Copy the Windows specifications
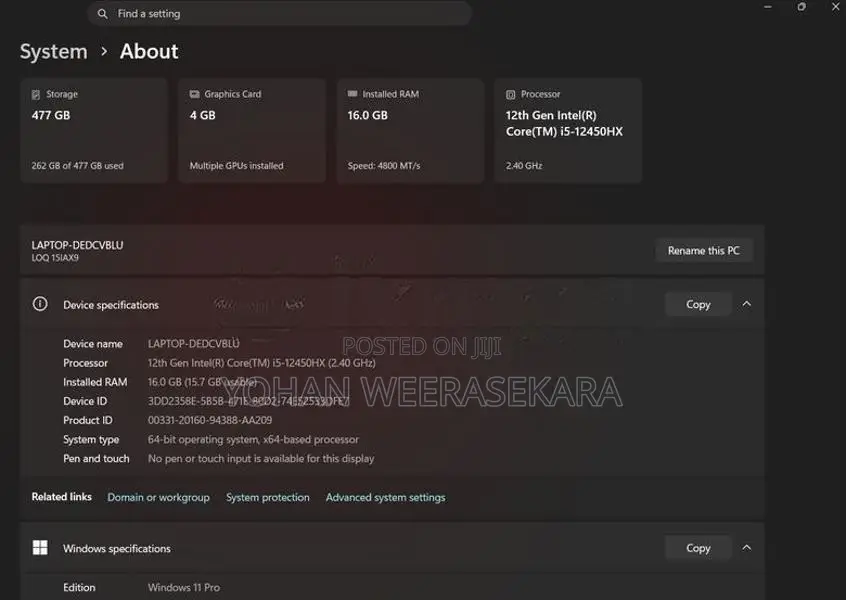846x600 pixels. (x=698, y=548)
